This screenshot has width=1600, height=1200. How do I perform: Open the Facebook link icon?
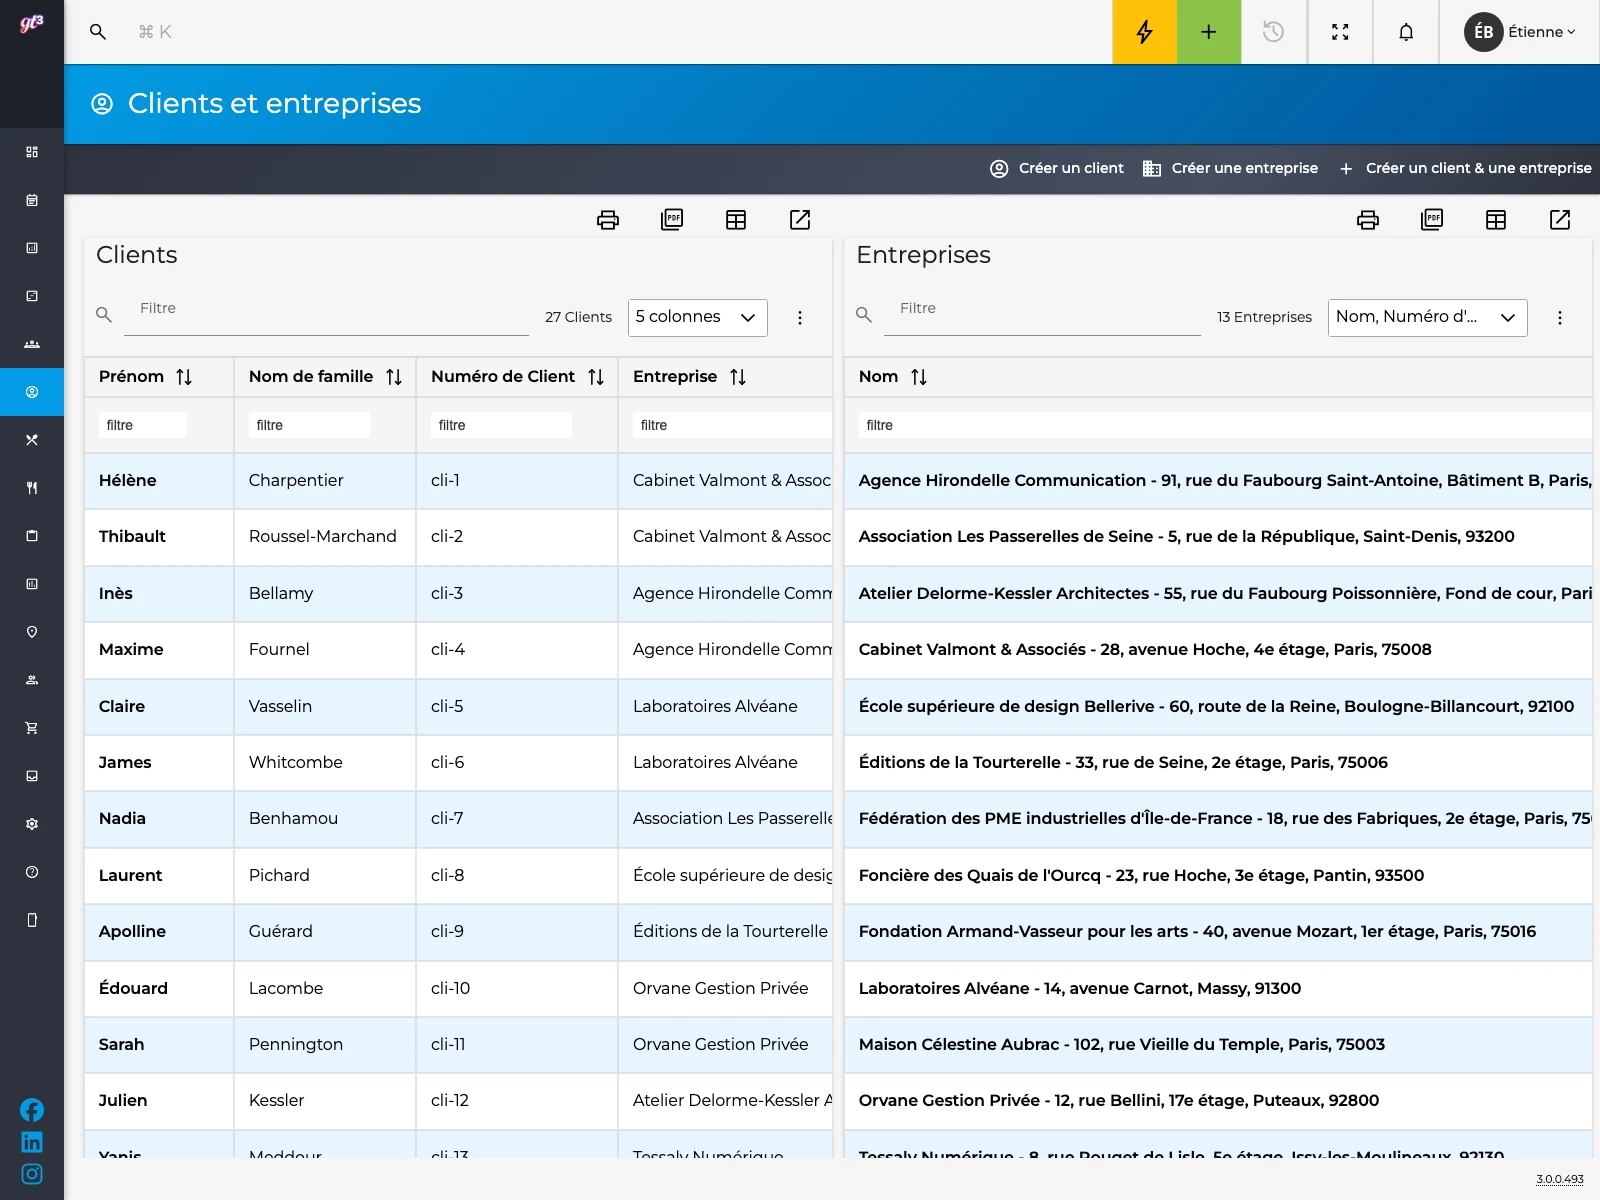click(32, 1110)
